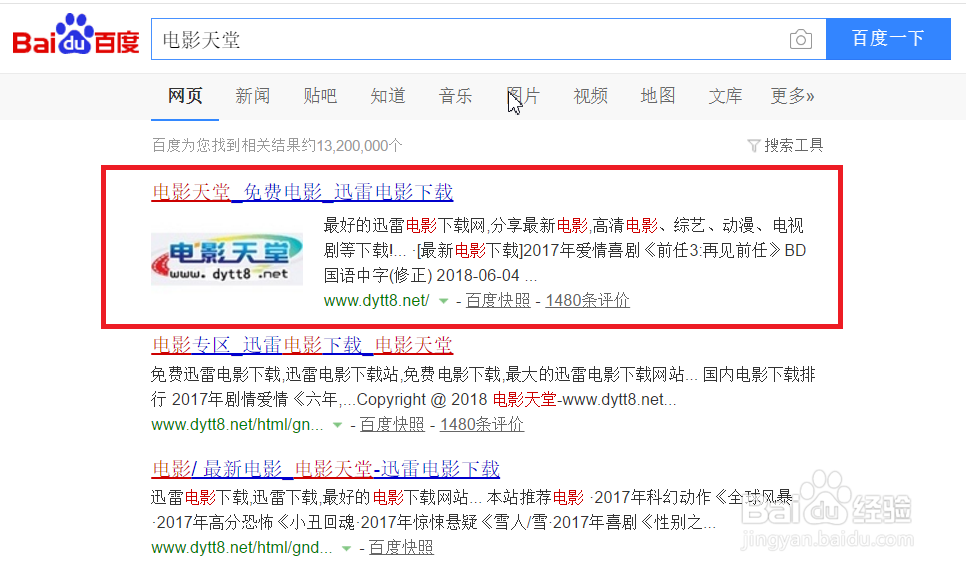The width and height of the screenshot is (966, 573).
Task: Open result 电影天堂_免费电影_迅雷电影下载
Action: click(302, 192)
